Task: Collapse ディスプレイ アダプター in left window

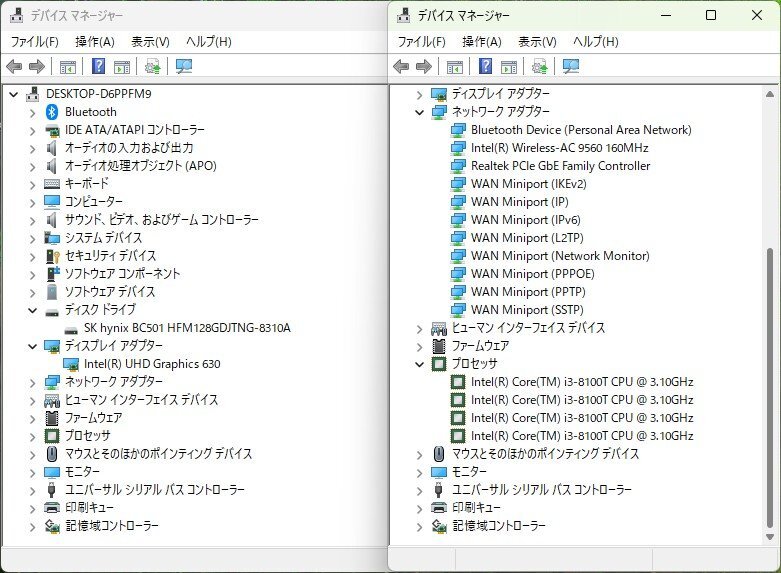Action: tap(32, 346)
